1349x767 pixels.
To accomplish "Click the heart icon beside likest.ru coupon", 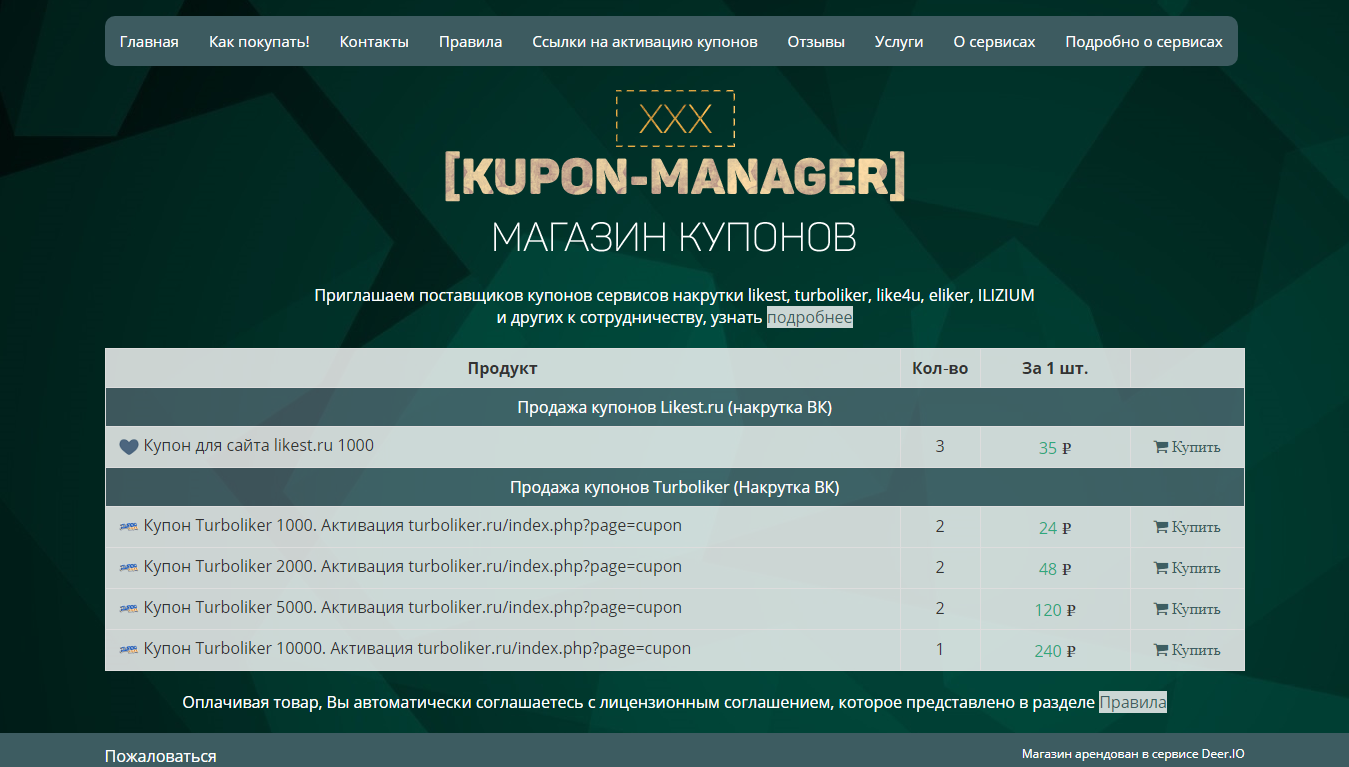I will tap(129, 447).
